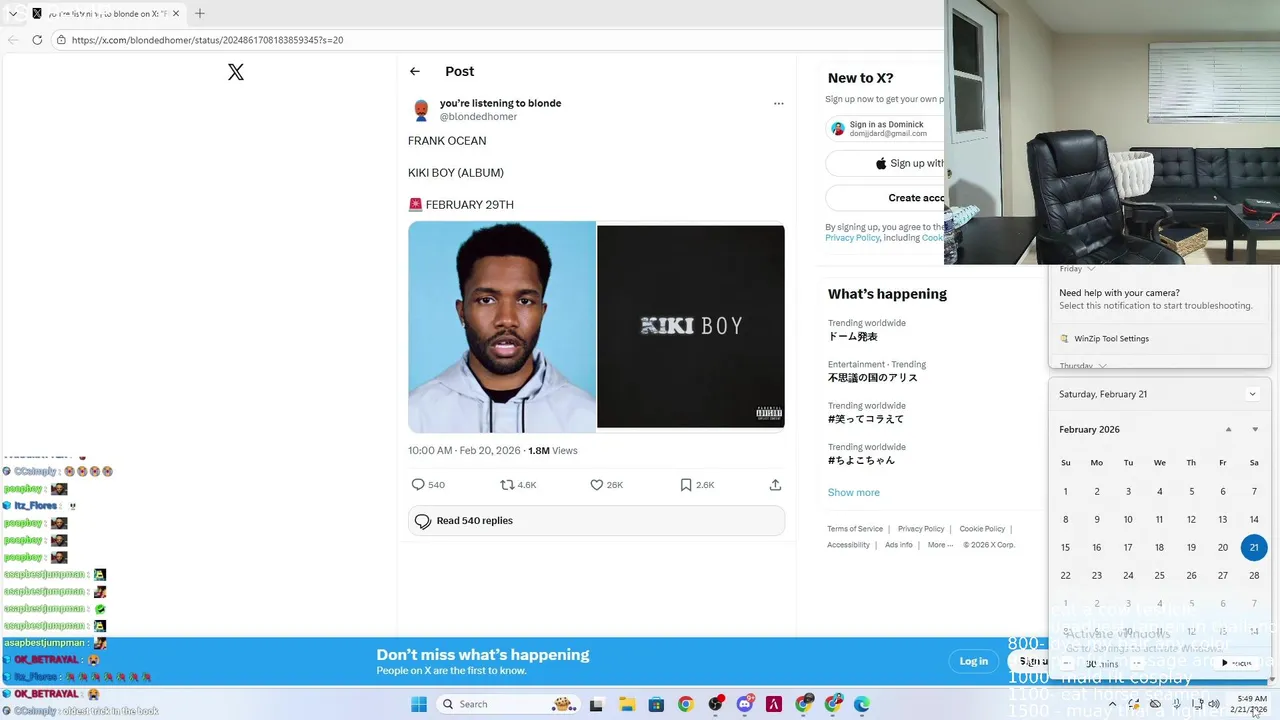1280x720 pixels.
Task: Click the taskbar Search box
Action: 510,704
